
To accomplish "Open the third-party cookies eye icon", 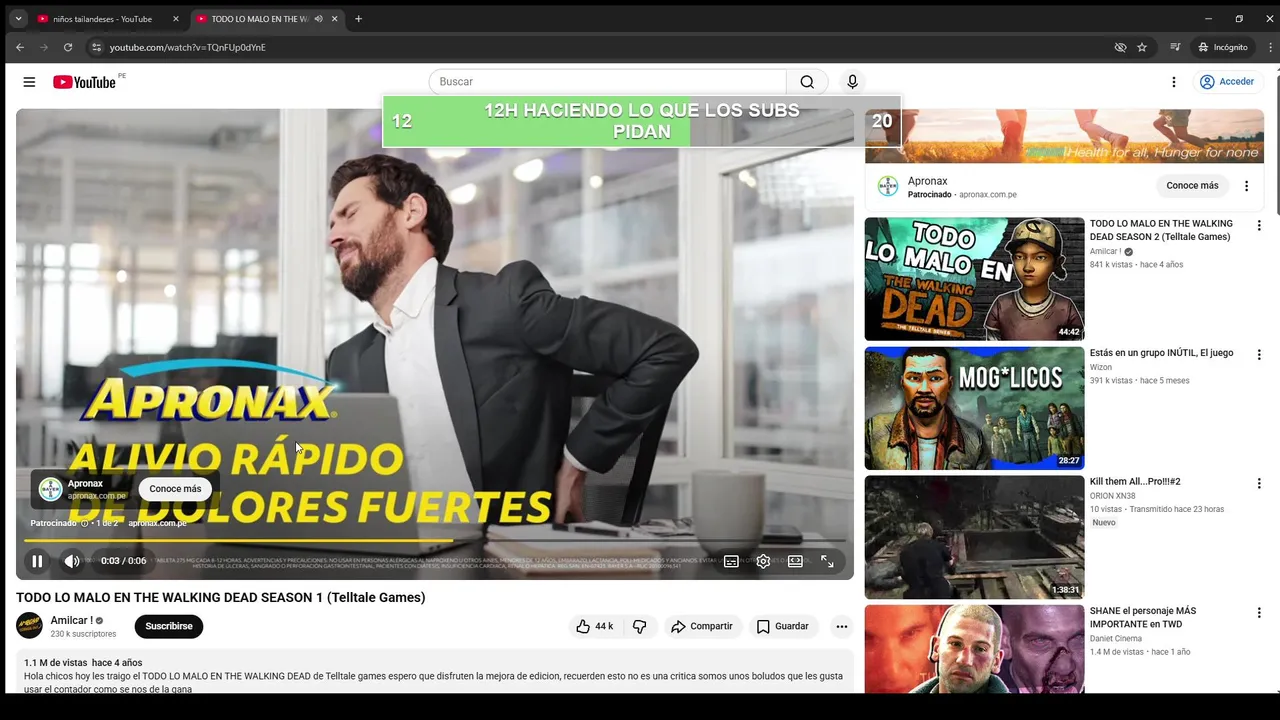I will click(x=1120, y=47).
